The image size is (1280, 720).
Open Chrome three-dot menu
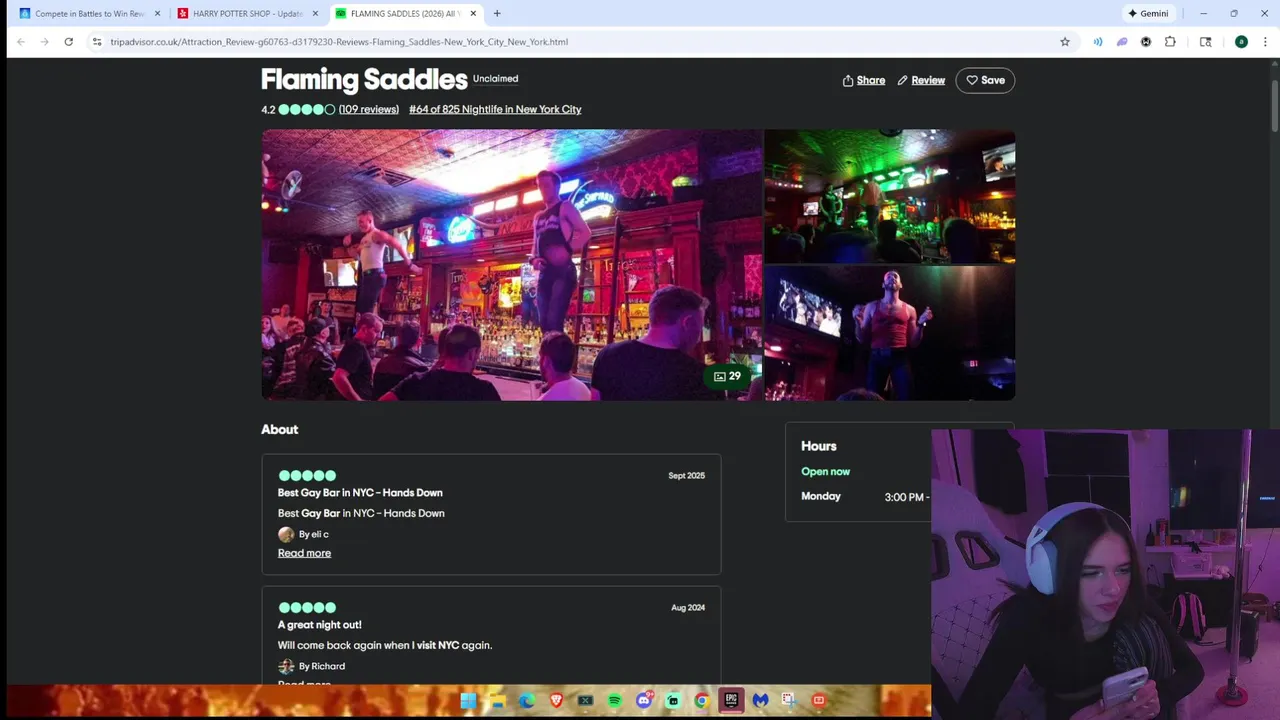coord(1265,42)
